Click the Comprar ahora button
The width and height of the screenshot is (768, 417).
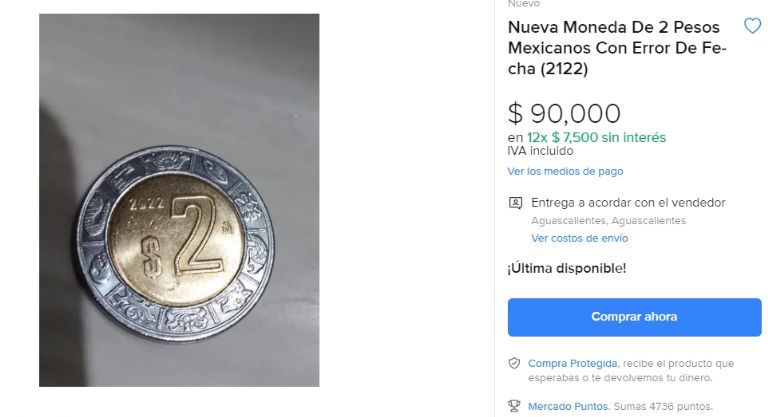(x=634, y=317)
